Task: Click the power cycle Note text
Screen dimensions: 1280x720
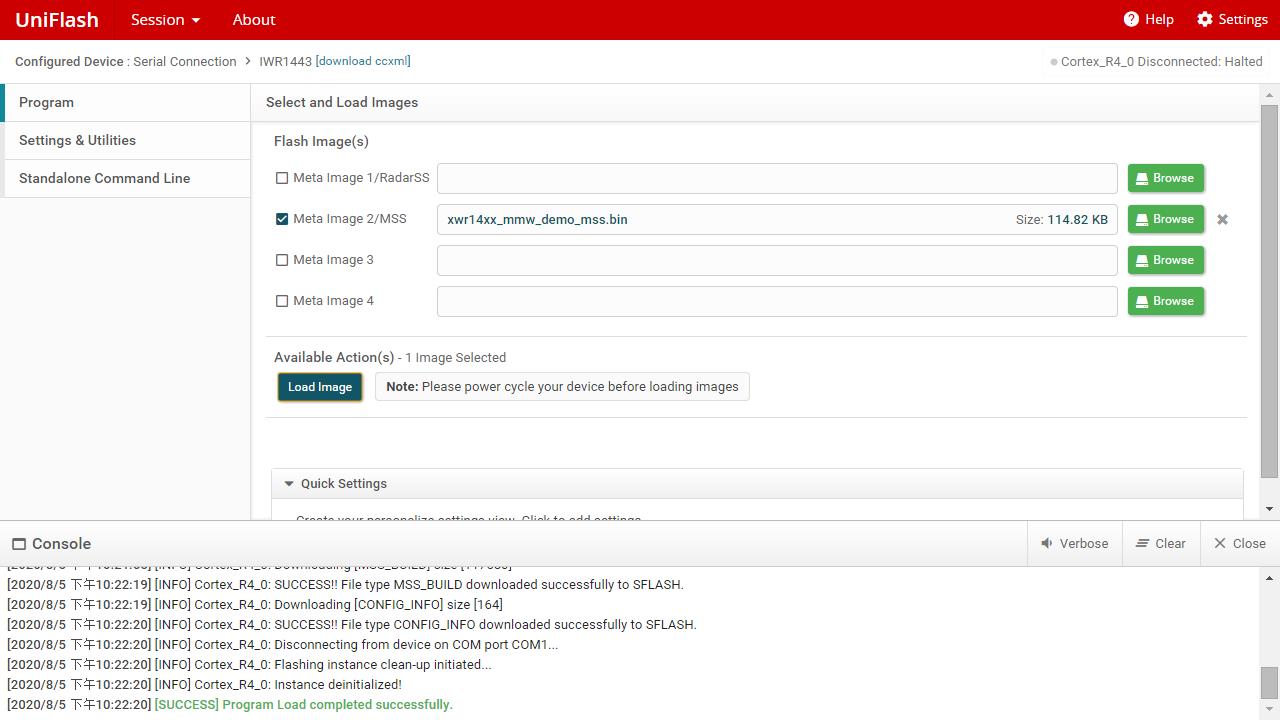Action: pos(562,387)
